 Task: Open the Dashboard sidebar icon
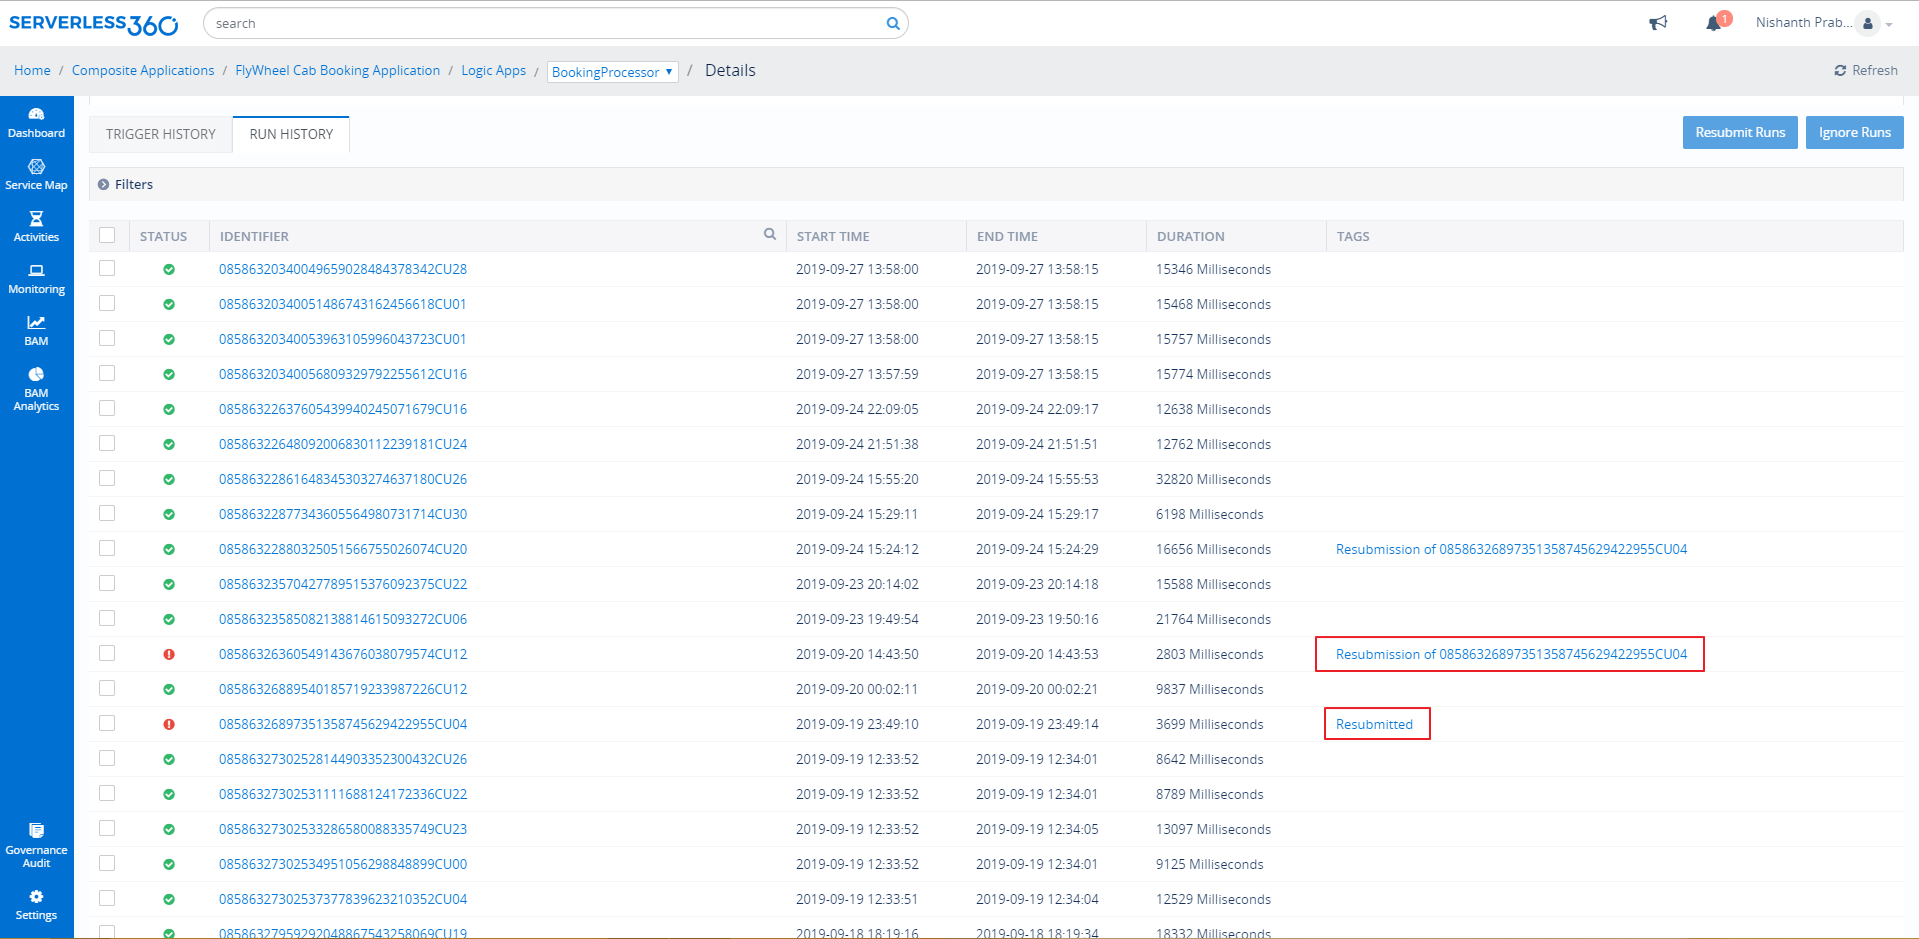click(36, 114)
